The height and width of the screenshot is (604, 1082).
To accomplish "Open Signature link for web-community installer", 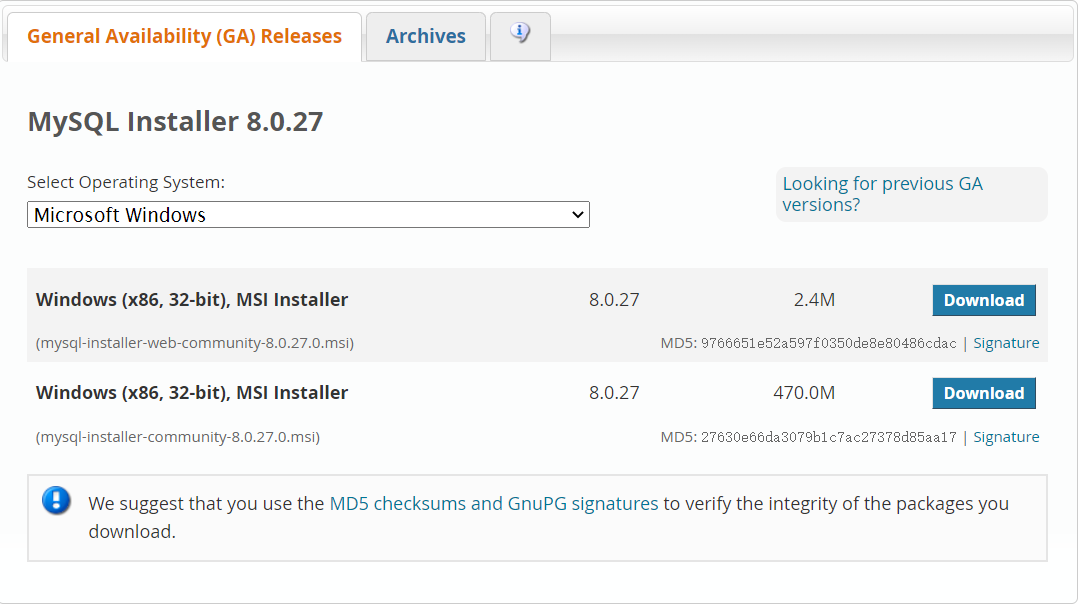I will click(x=1006, y=343).
